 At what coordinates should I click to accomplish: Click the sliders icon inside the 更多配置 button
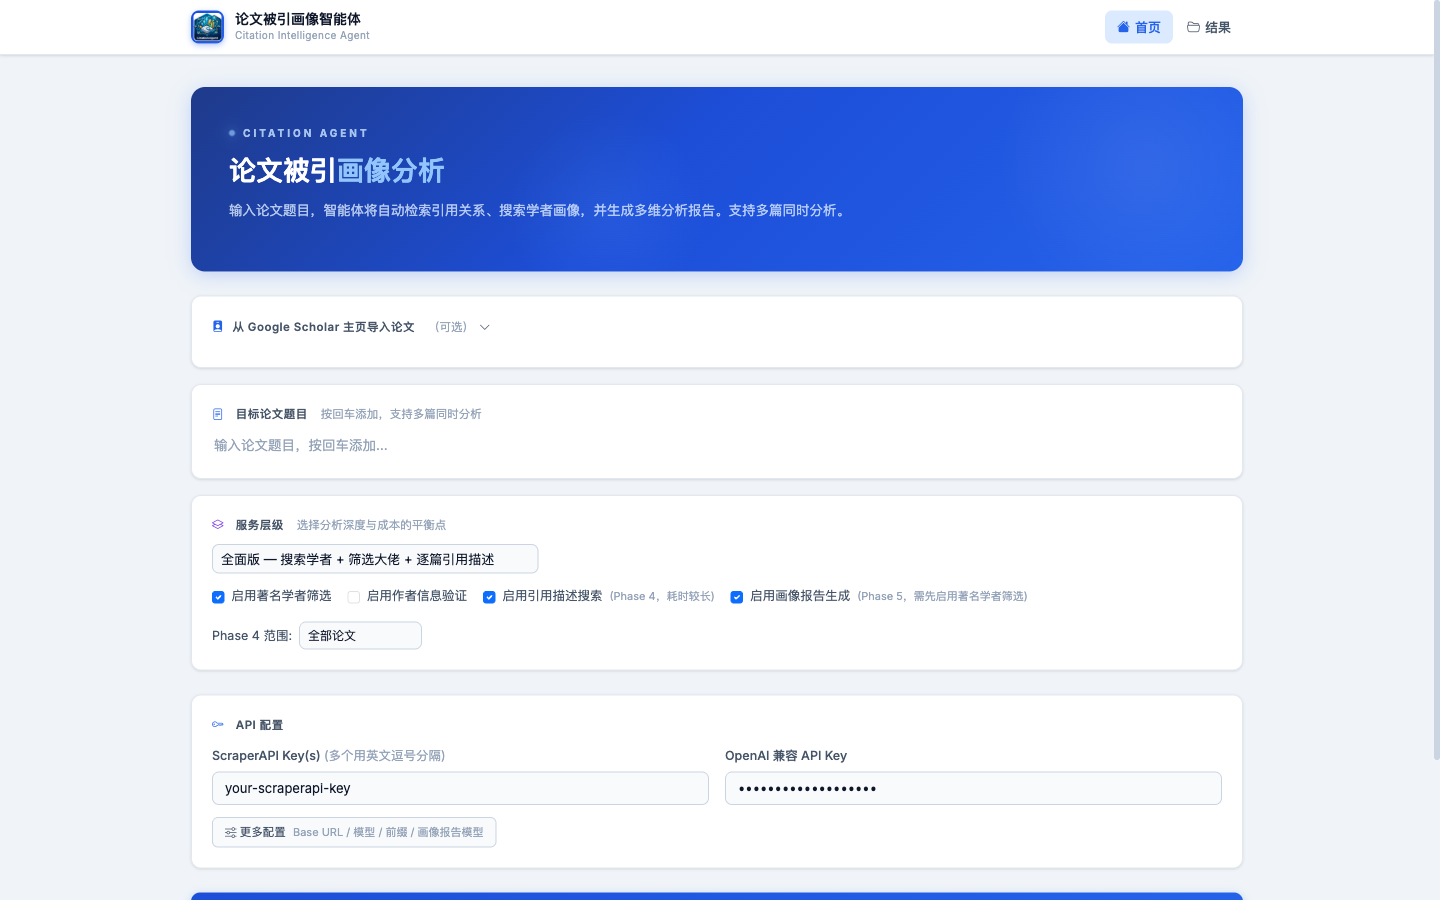click(x=227, y=831)
